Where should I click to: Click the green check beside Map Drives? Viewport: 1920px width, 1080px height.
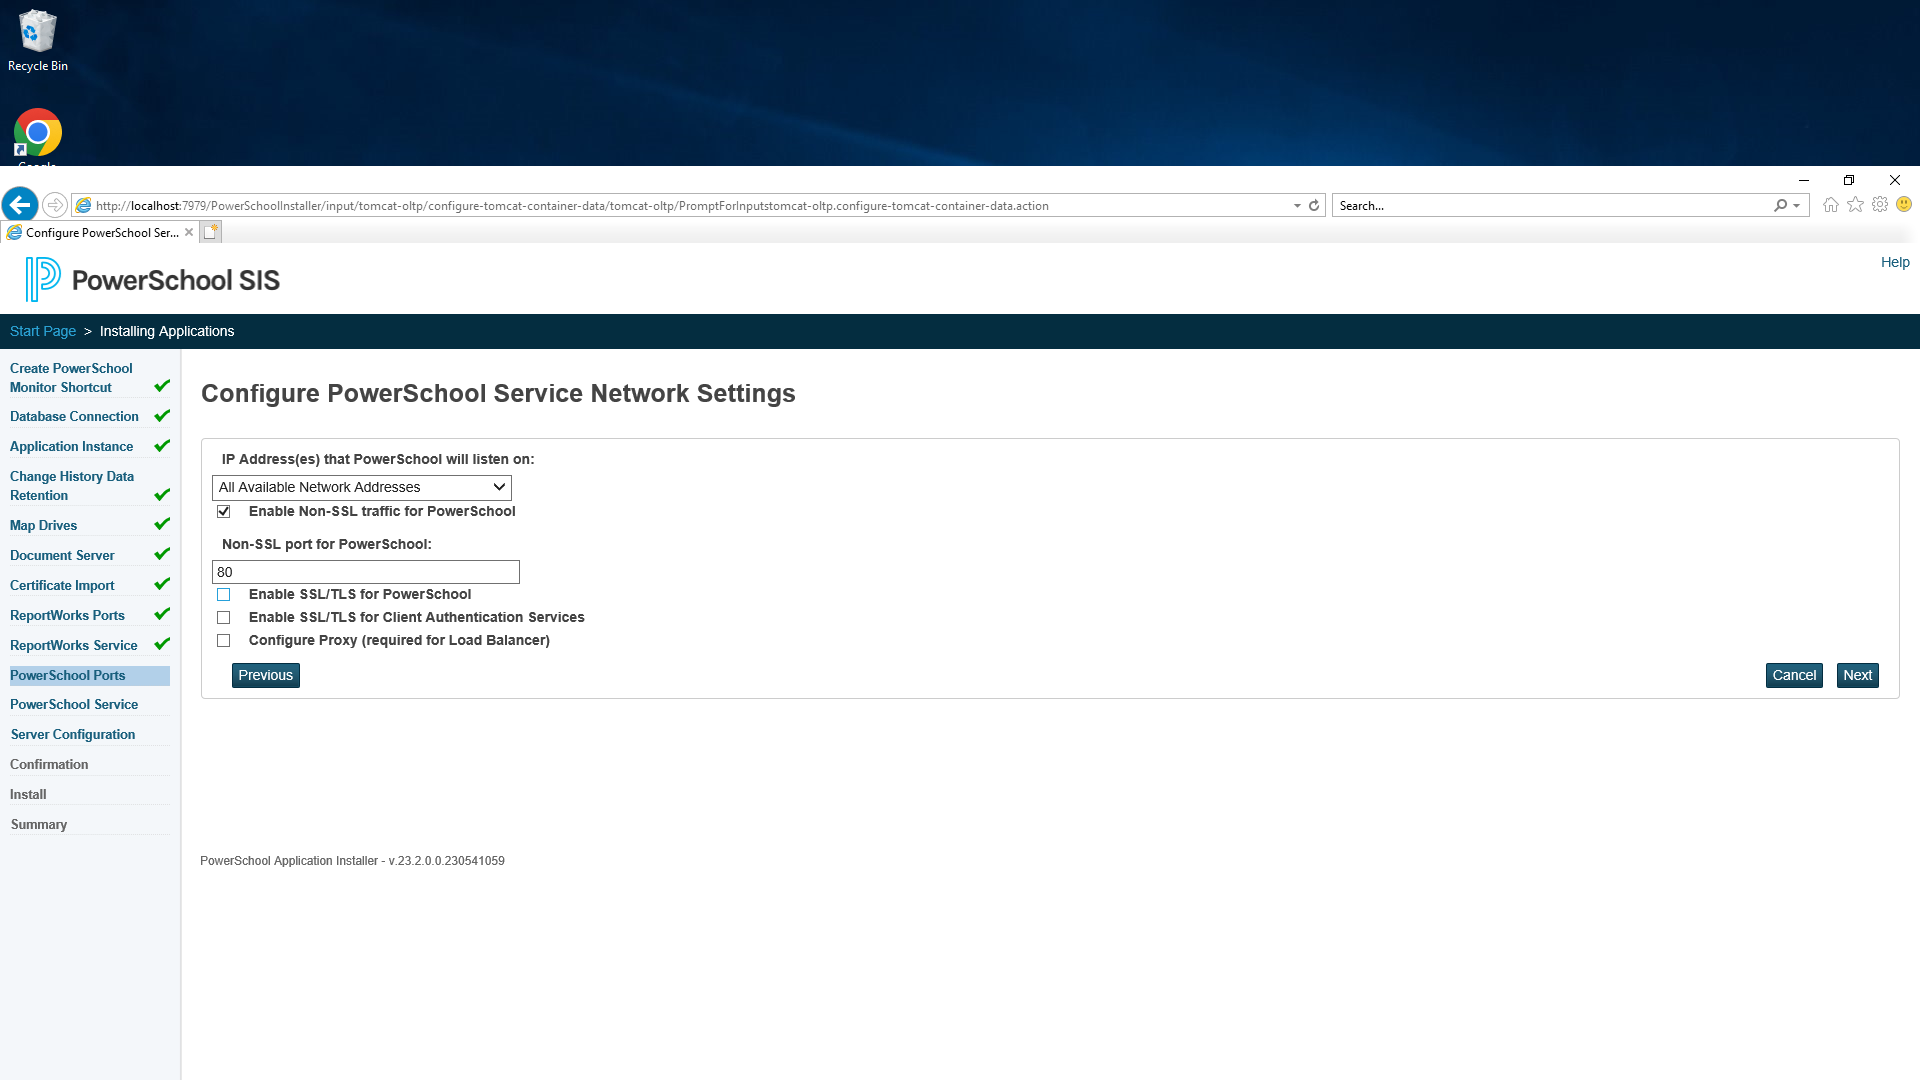[x=162, y=524]
